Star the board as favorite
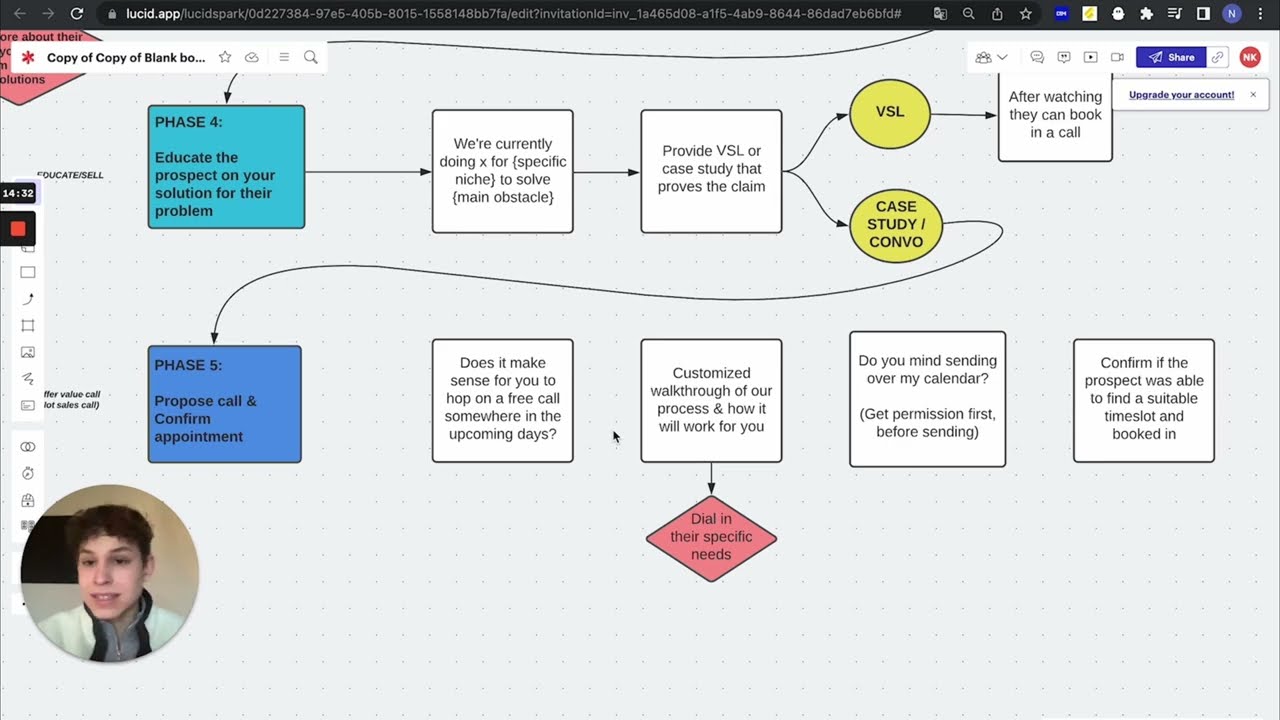 tap(225, 57)
